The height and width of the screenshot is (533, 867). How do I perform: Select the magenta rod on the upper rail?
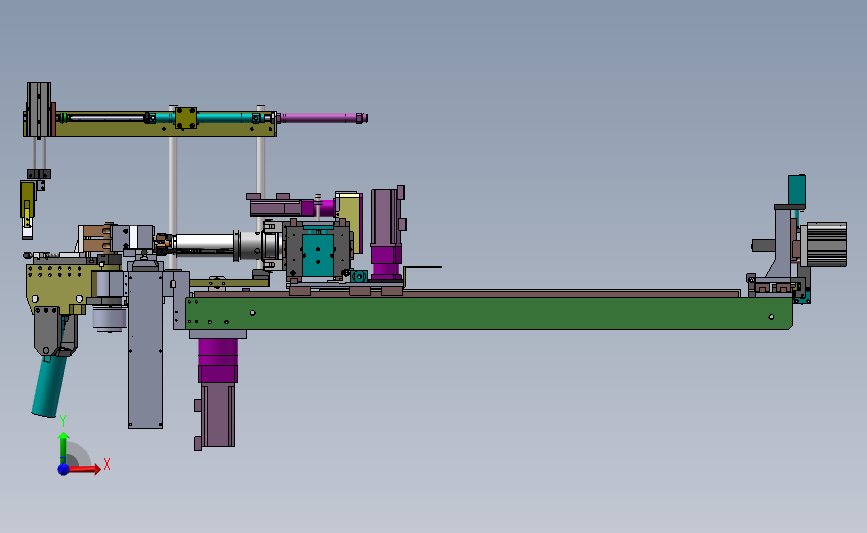pos(322,118)
